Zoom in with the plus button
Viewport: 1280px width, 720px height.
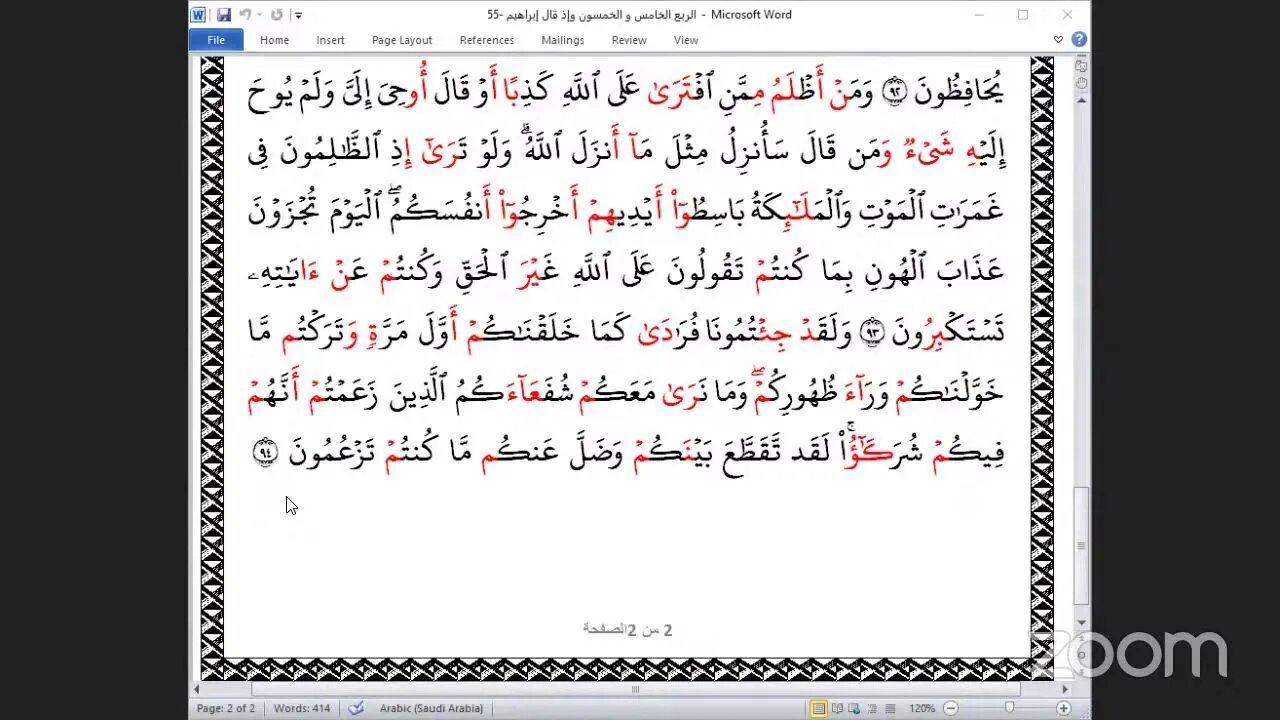[x=1064, y=708]
